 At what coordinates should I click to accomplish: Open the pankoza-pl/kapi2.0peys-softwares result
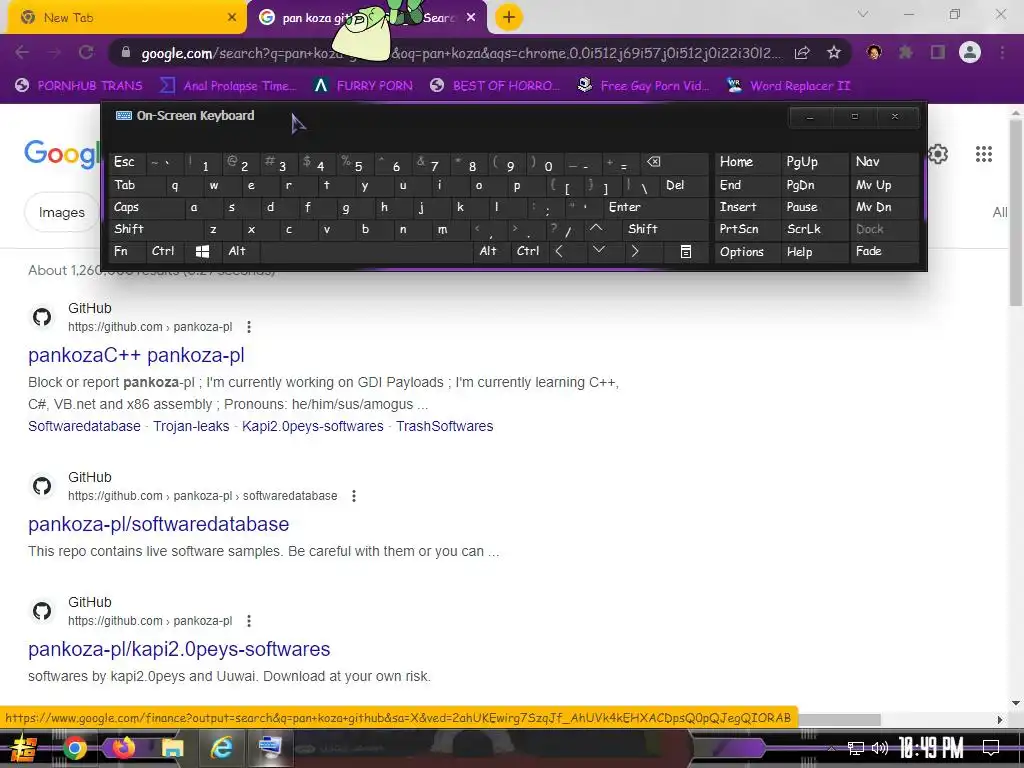tap(179, 649)
